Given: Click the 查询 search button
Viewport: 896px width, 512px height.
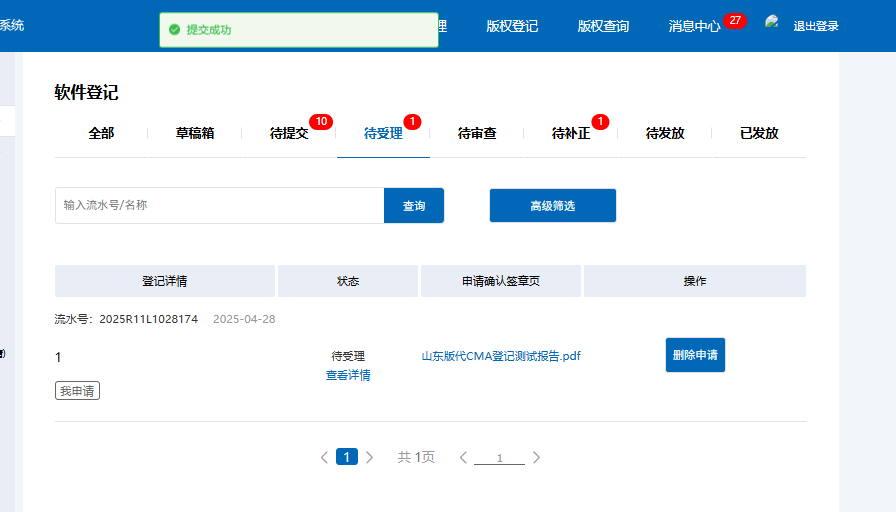Looking at the screenshot, I should 414,206.
